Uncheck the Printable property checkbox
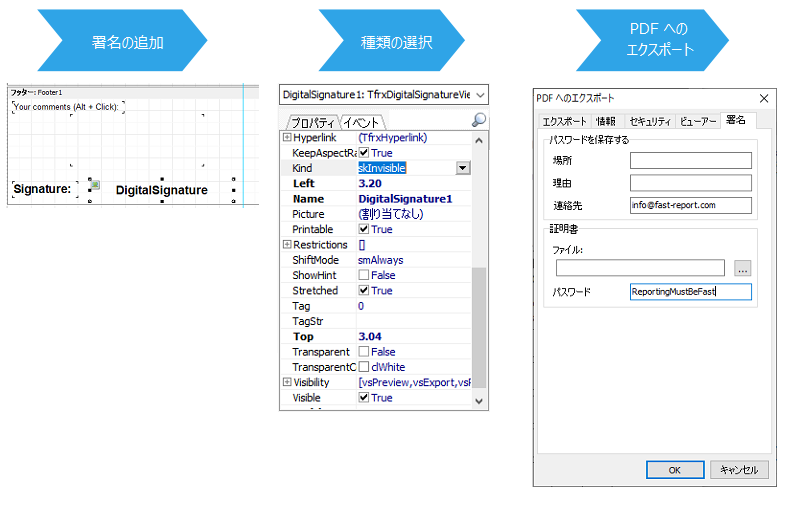 pyautogui.click(x=364, y=229)
